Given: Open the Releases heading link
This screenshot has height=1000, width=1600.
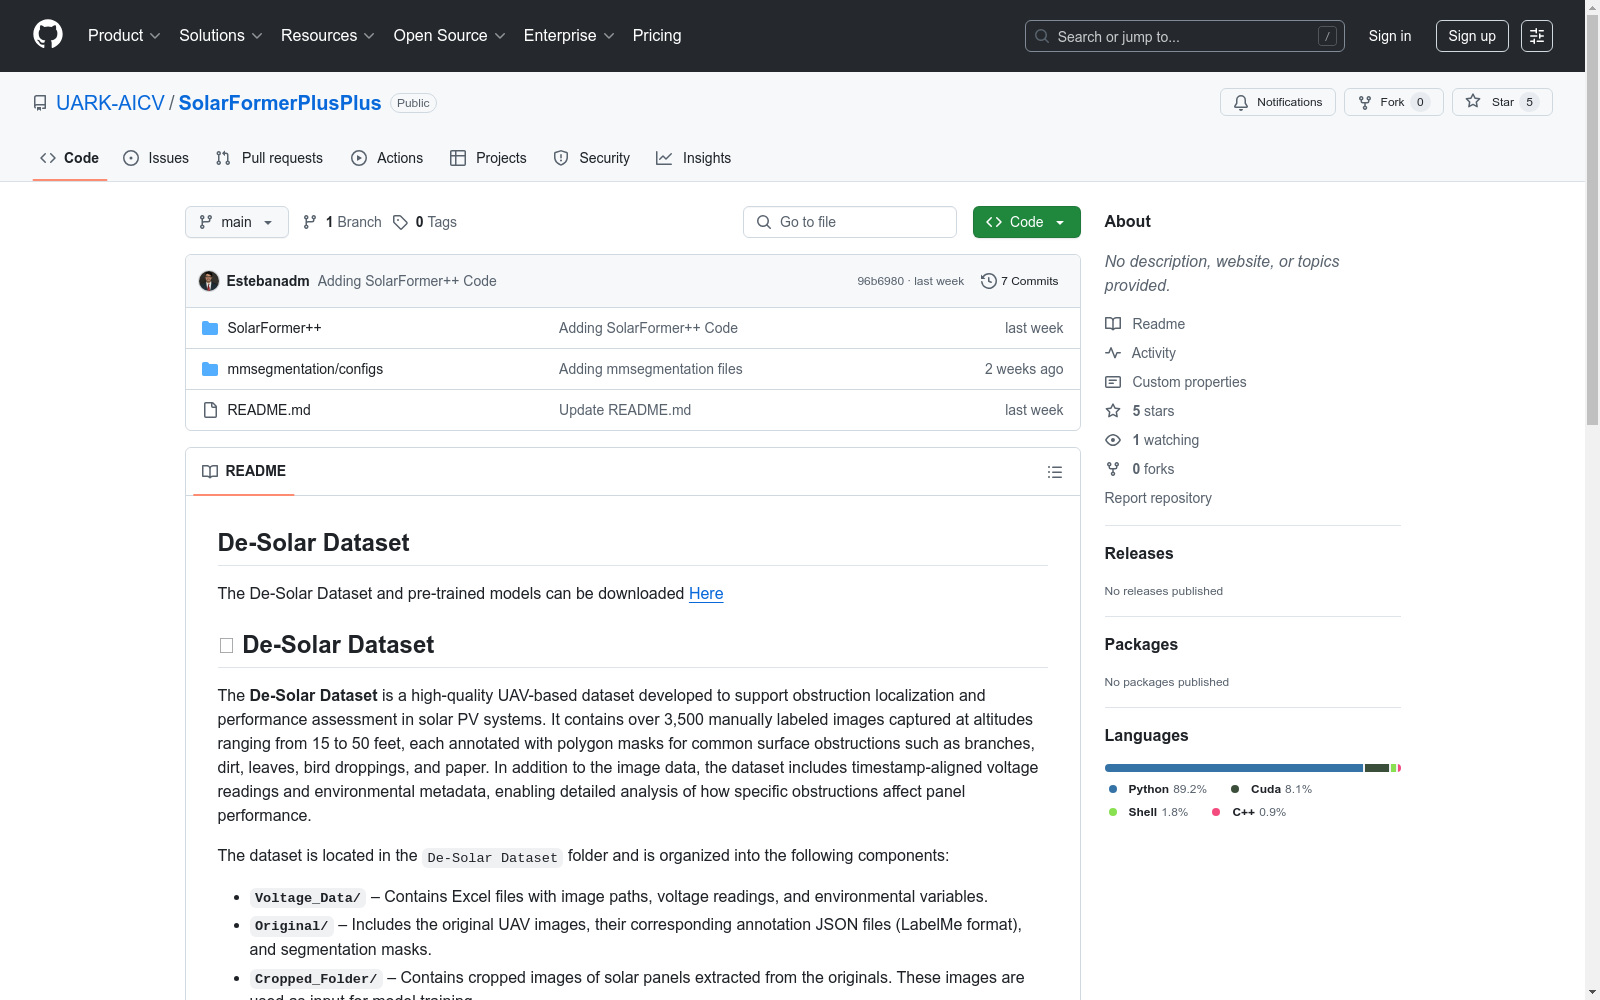Looking at the screenshot, I should (1139, 553).
